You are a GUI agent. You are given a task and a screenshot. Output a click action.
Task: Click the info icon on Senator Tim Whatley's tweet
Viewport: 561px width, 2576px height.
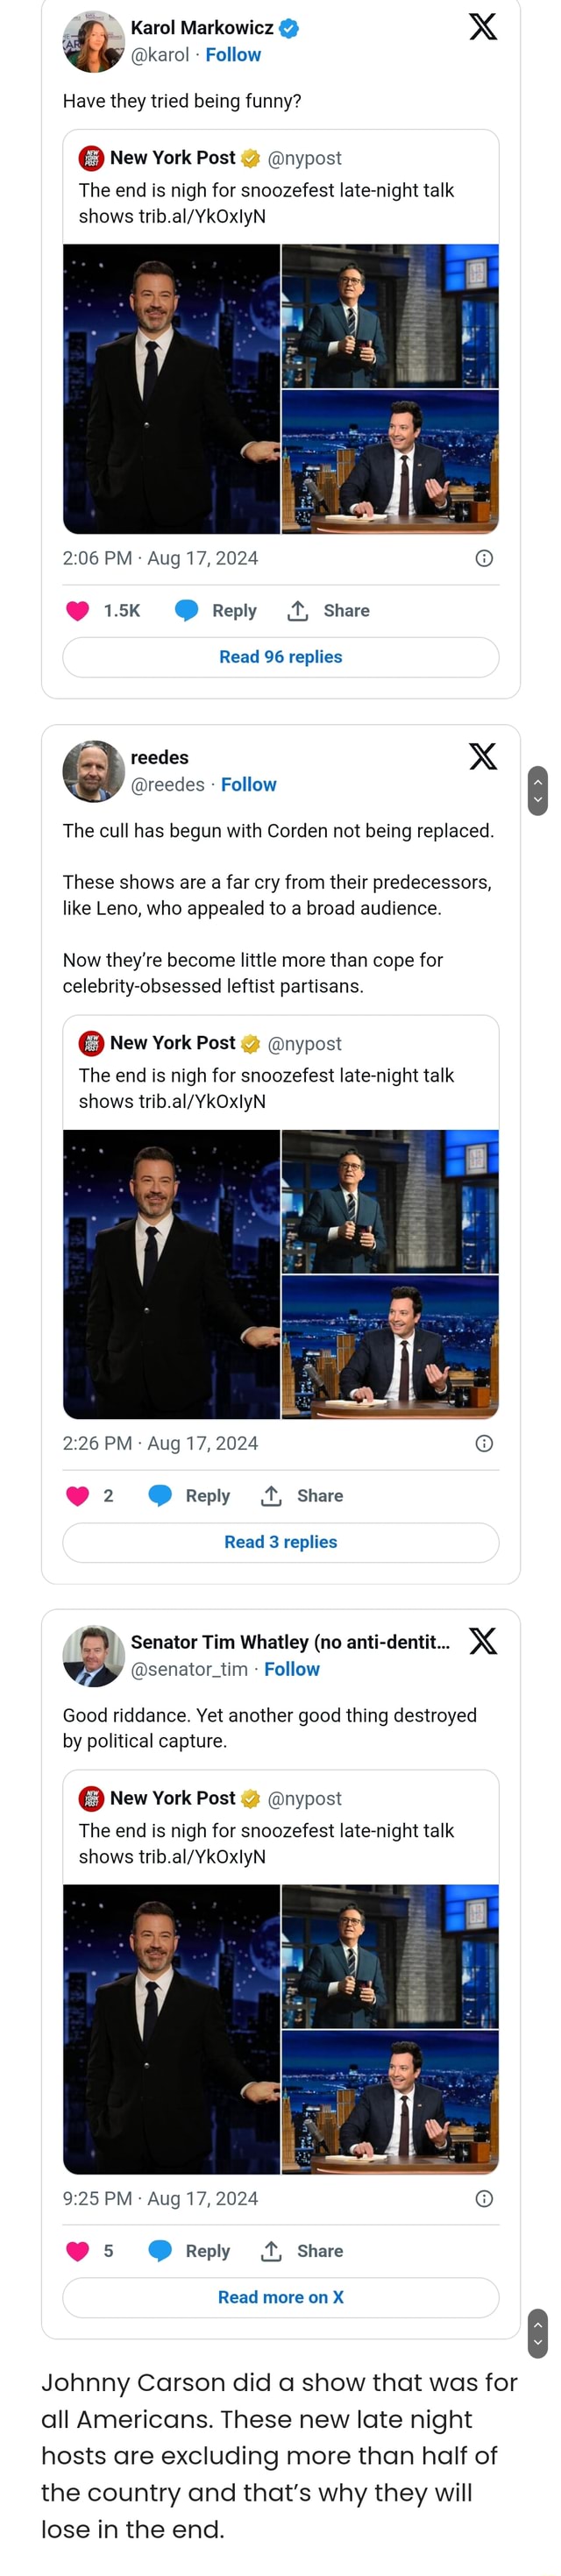[x=485, y=2198]
